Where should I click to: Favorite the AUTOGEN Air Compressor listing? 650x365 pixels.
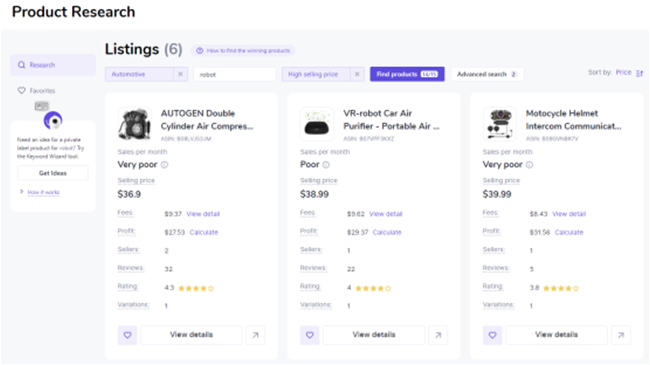click(x=127, y=335)
